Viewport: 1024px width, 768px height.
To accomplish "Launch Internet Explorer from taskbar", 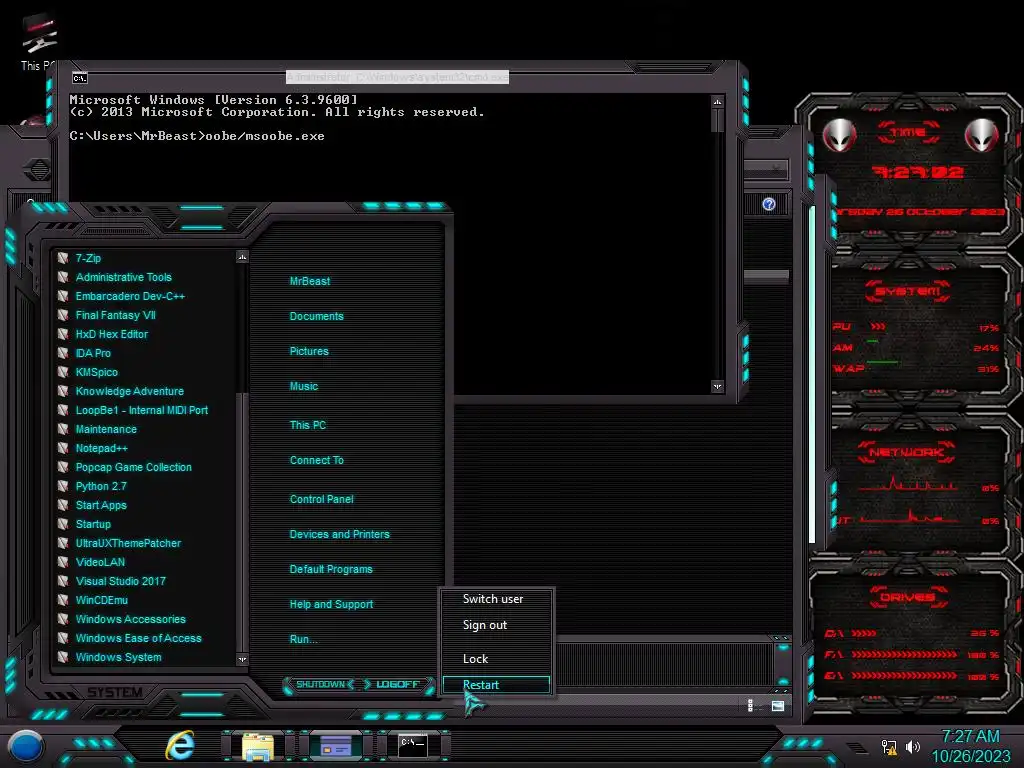I will click(180, 746).
